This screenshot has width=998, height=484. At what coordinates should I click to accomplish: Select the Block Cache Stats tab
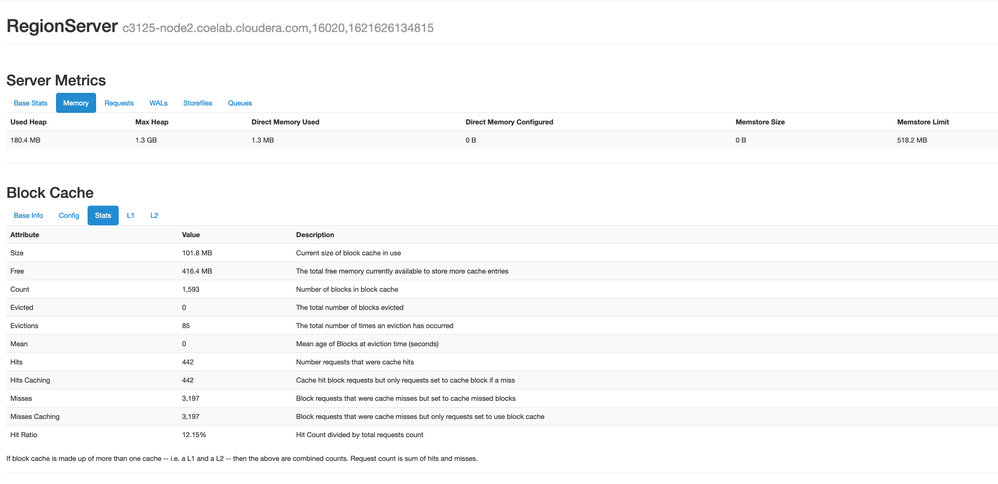103,215
